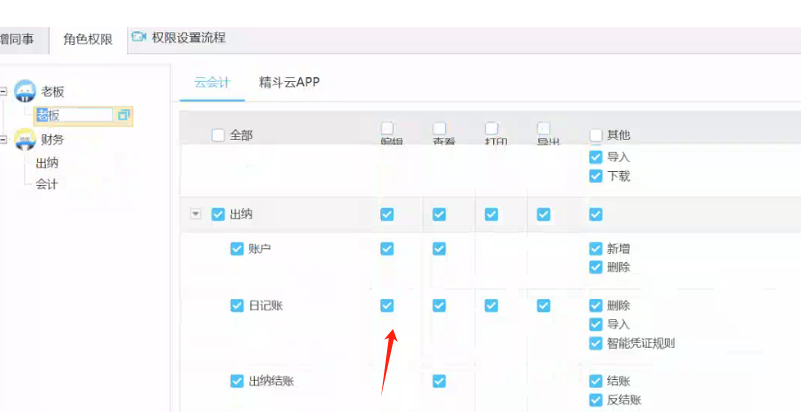Collapse the 老板 tree node
Viewport: 801px width, 412px height.
(x=4, y=91)
